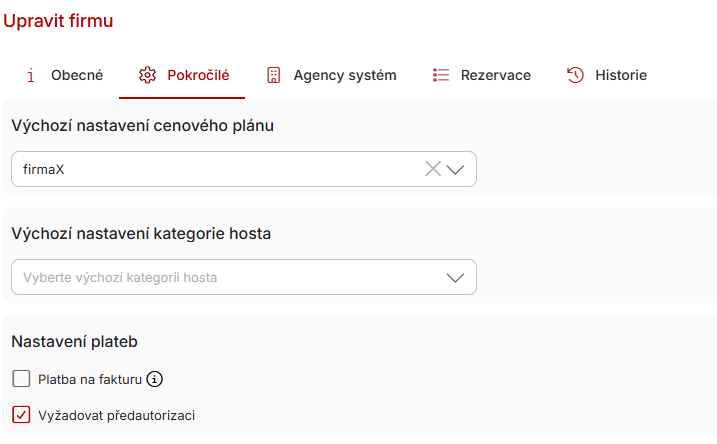The height and width of the screenshot is (444, 717).
Task: Click the gear icon on Pokročilé tab
Action: [x=147, y=75]
